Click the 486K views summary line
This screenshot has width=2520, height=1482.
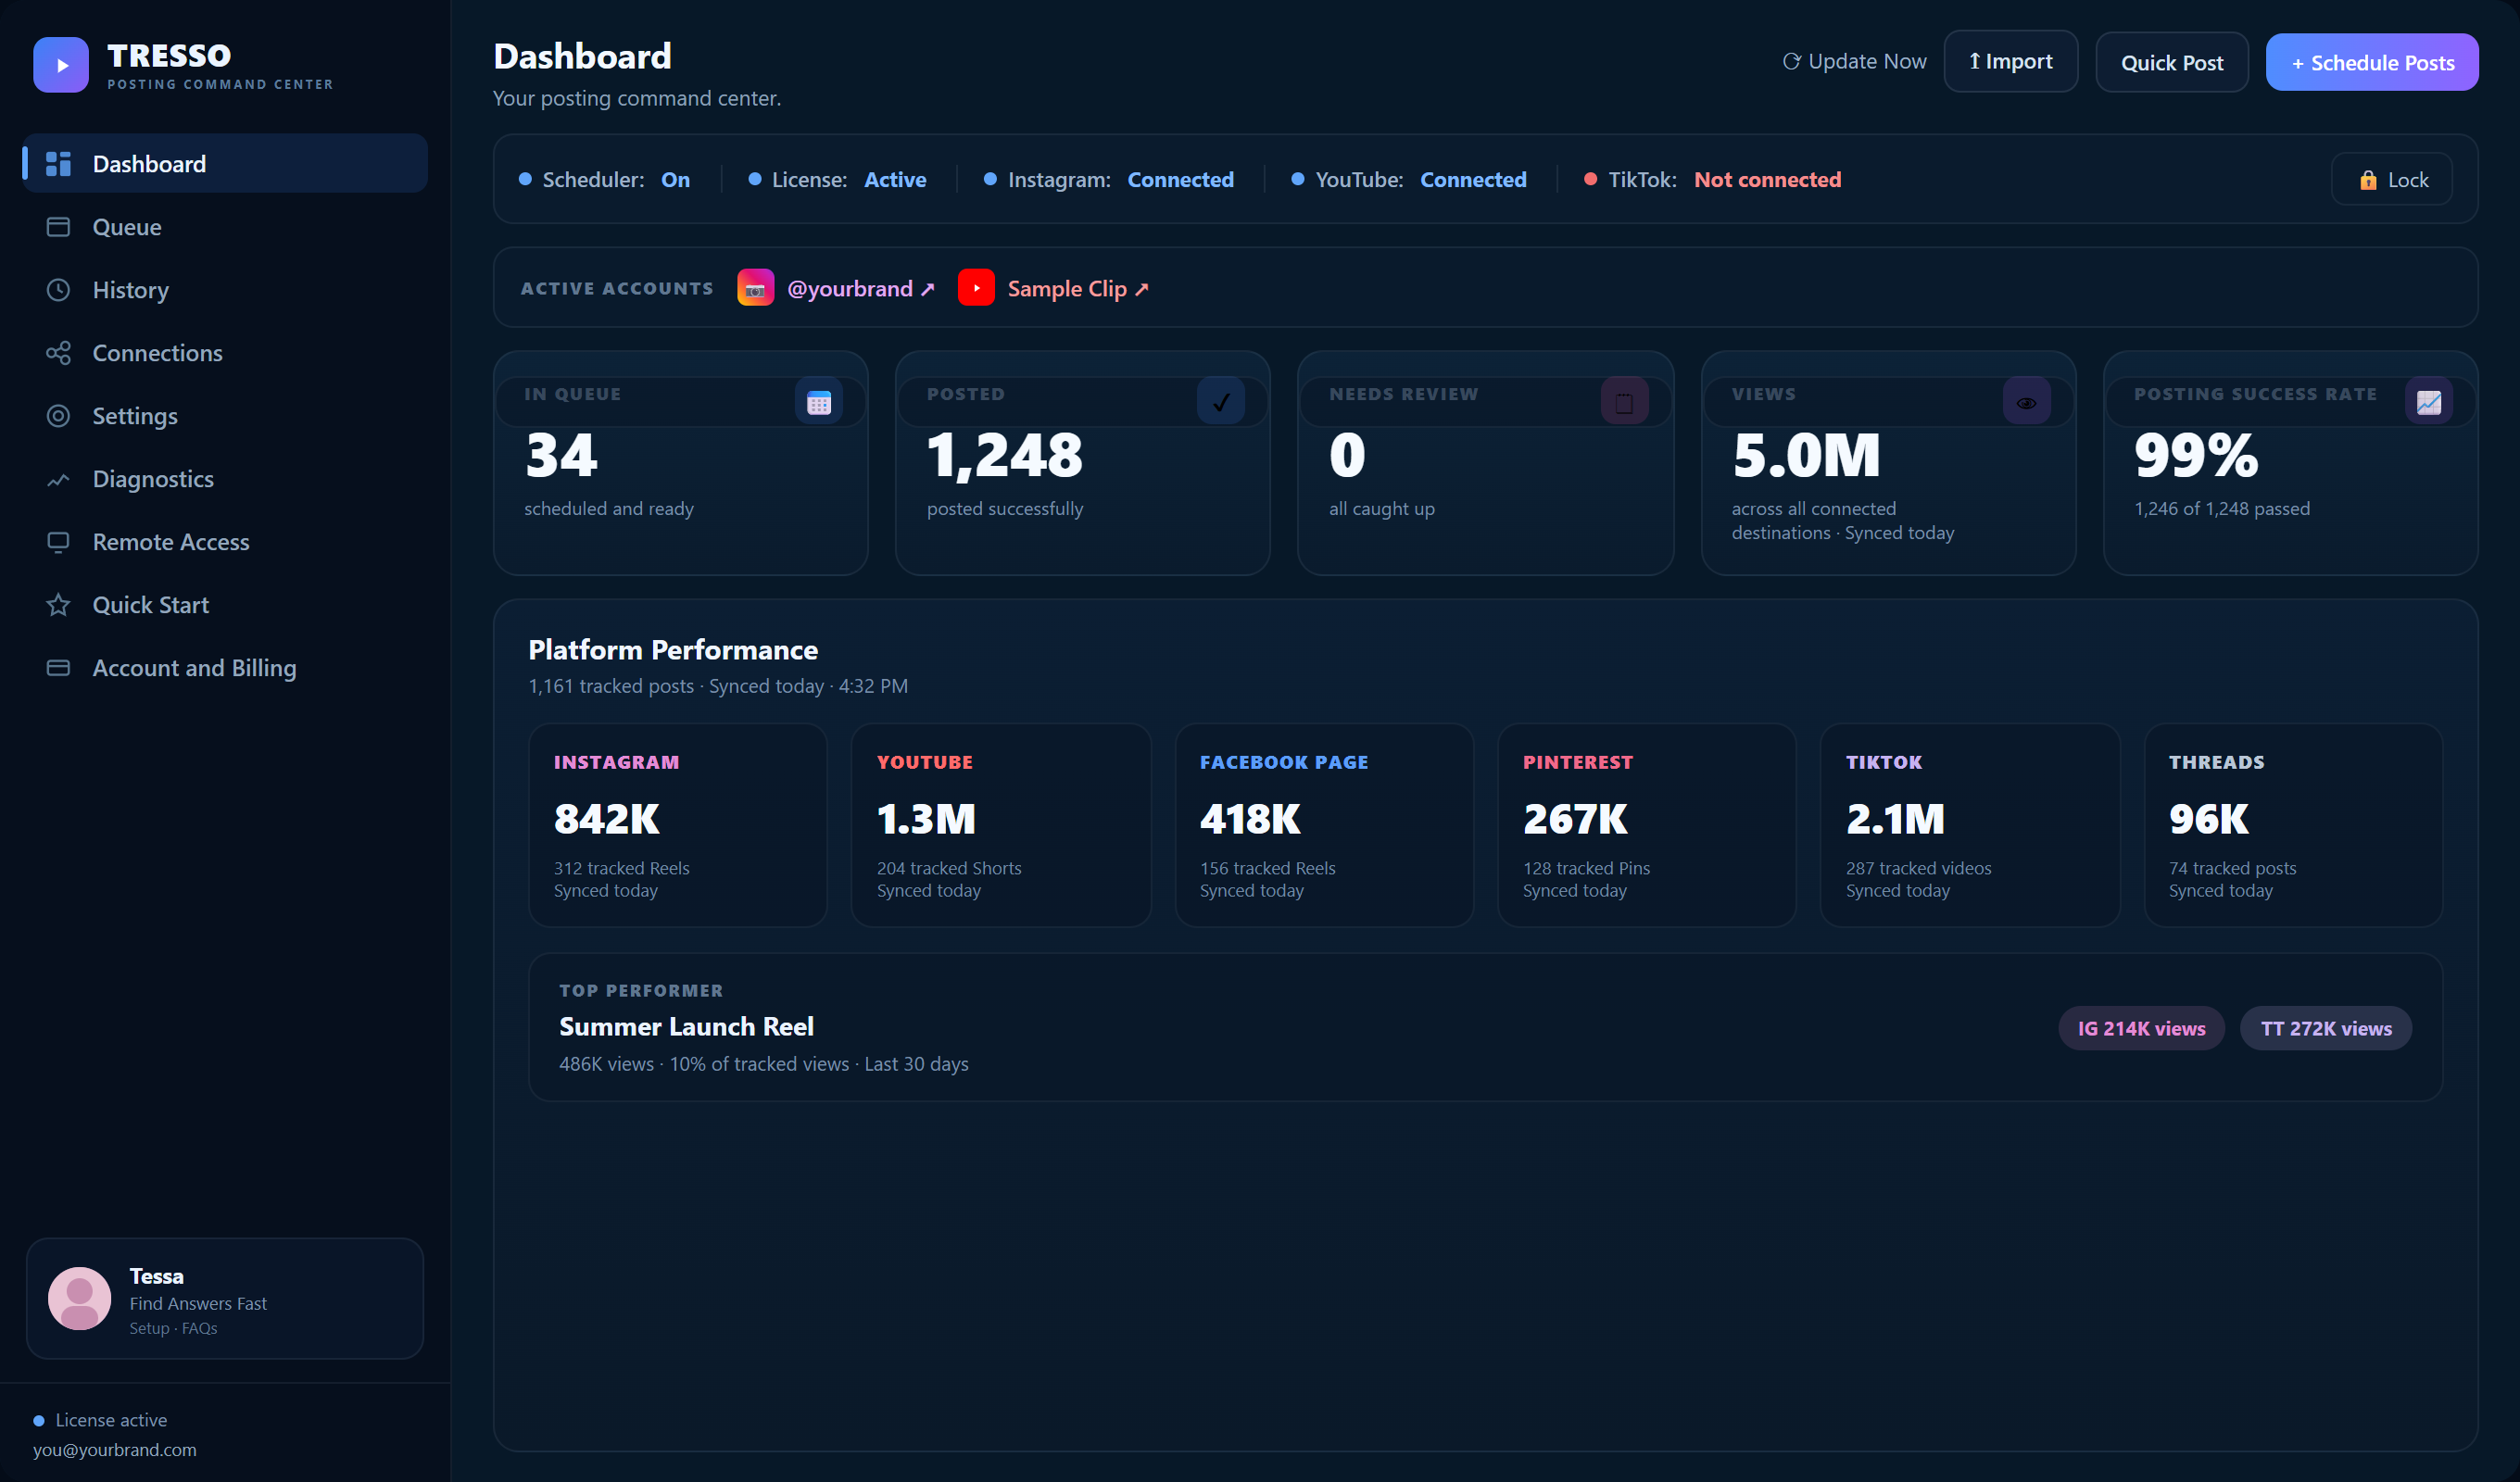point(764,1064)
